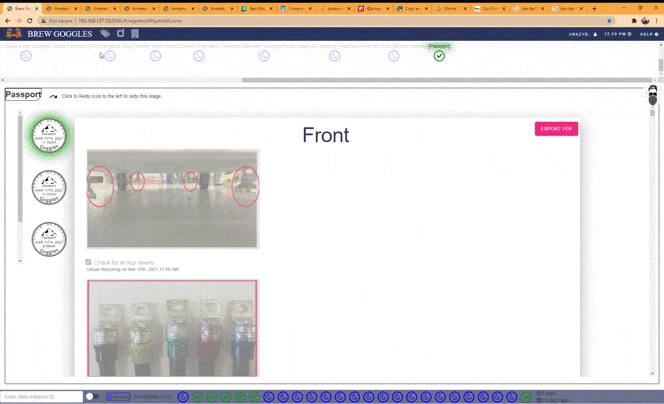
Task: Click the folder icon beside the tags icon
Action: (121, 33)
